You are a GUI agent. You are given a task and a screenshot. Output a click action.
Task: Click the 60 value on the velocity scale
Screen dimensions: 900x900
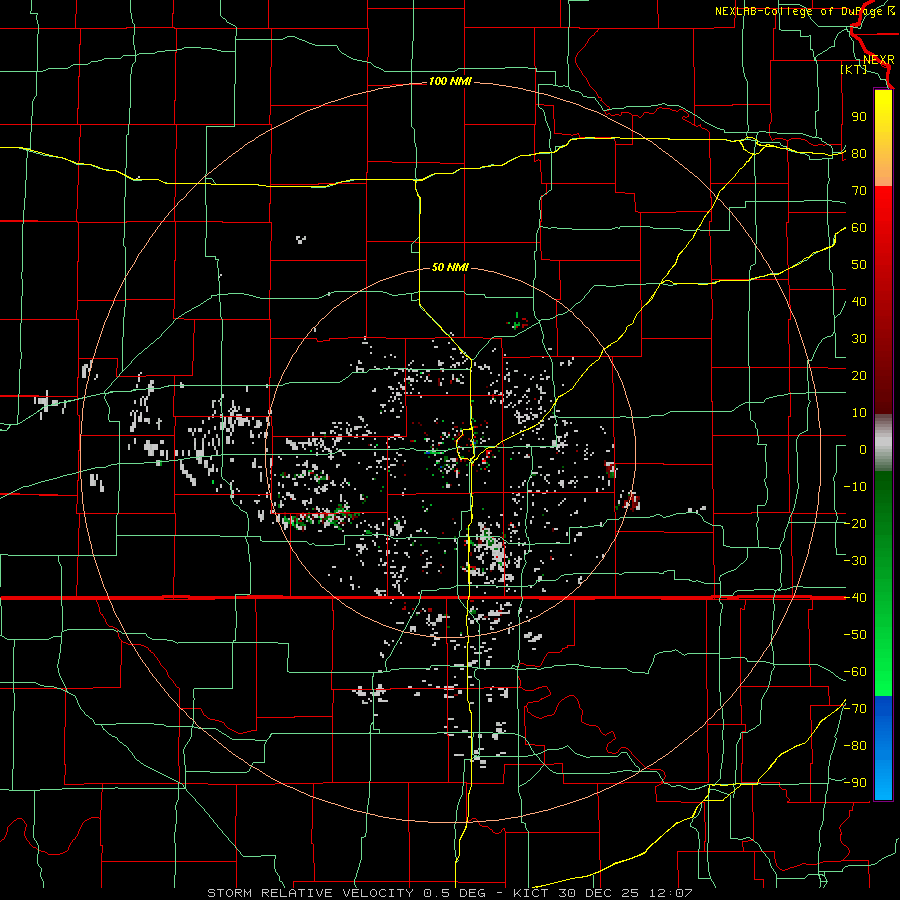click(859, 228)
